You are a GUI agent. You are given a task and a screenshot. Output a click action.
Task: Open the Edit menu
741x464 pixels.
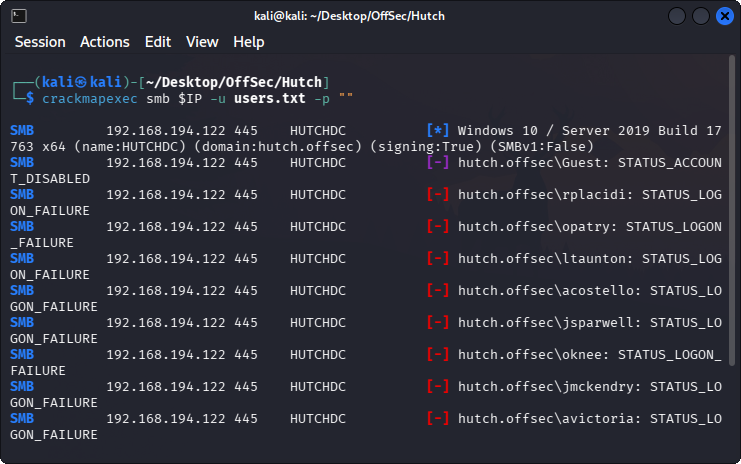tap(158, 42)
